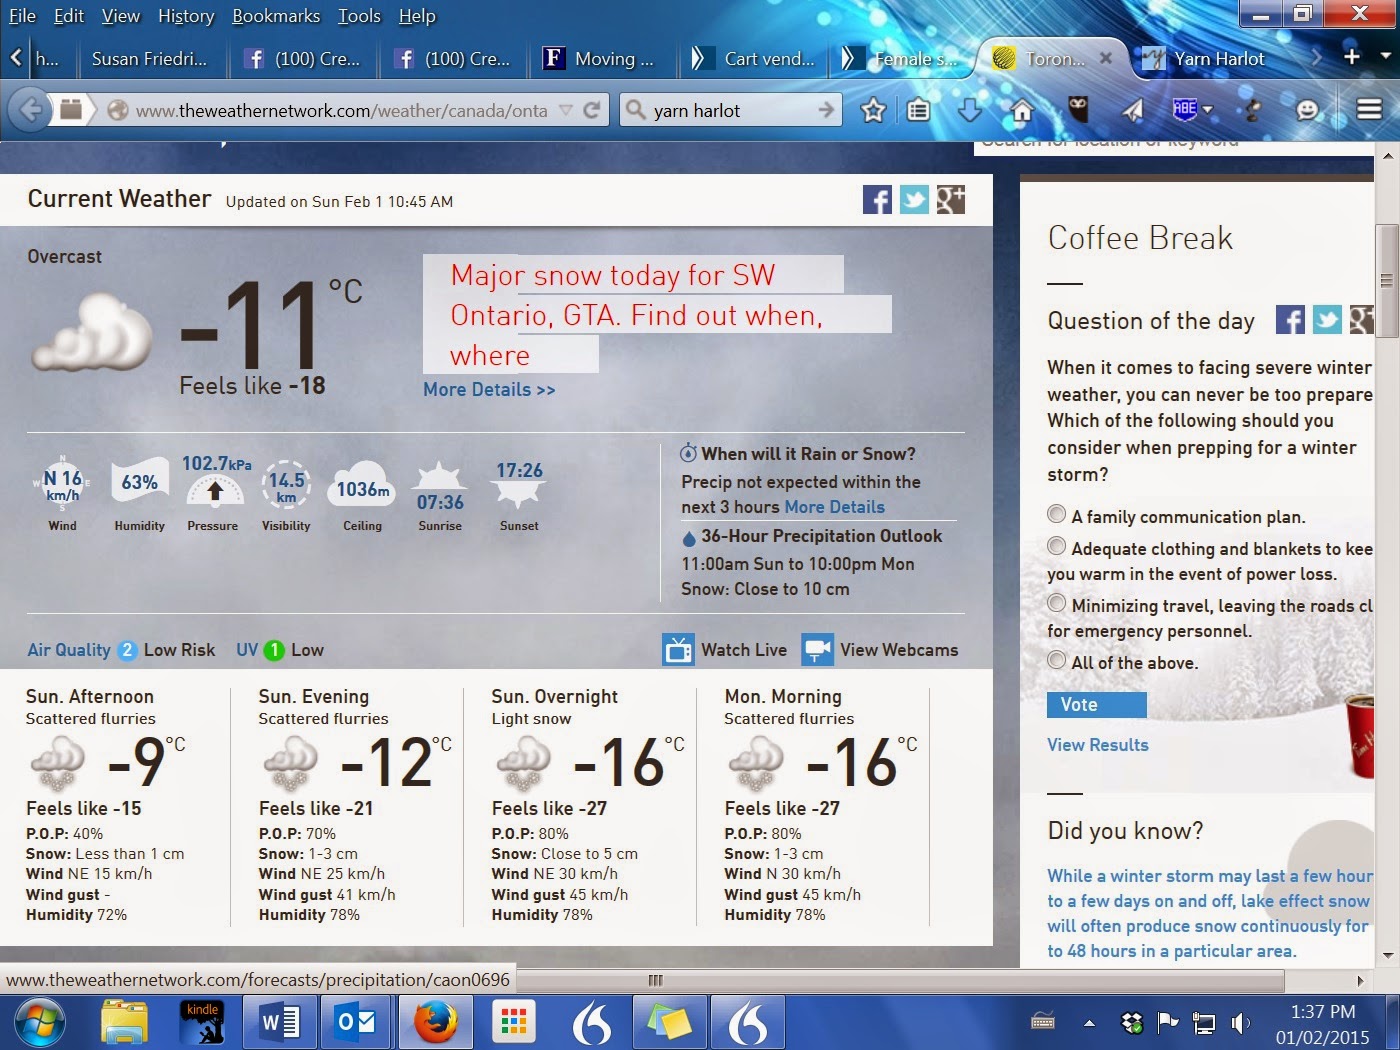The height and width of the screenshot is (1050, 1400).
Task: Click the vertical page scrollbar thumb
Action: 1386,280
